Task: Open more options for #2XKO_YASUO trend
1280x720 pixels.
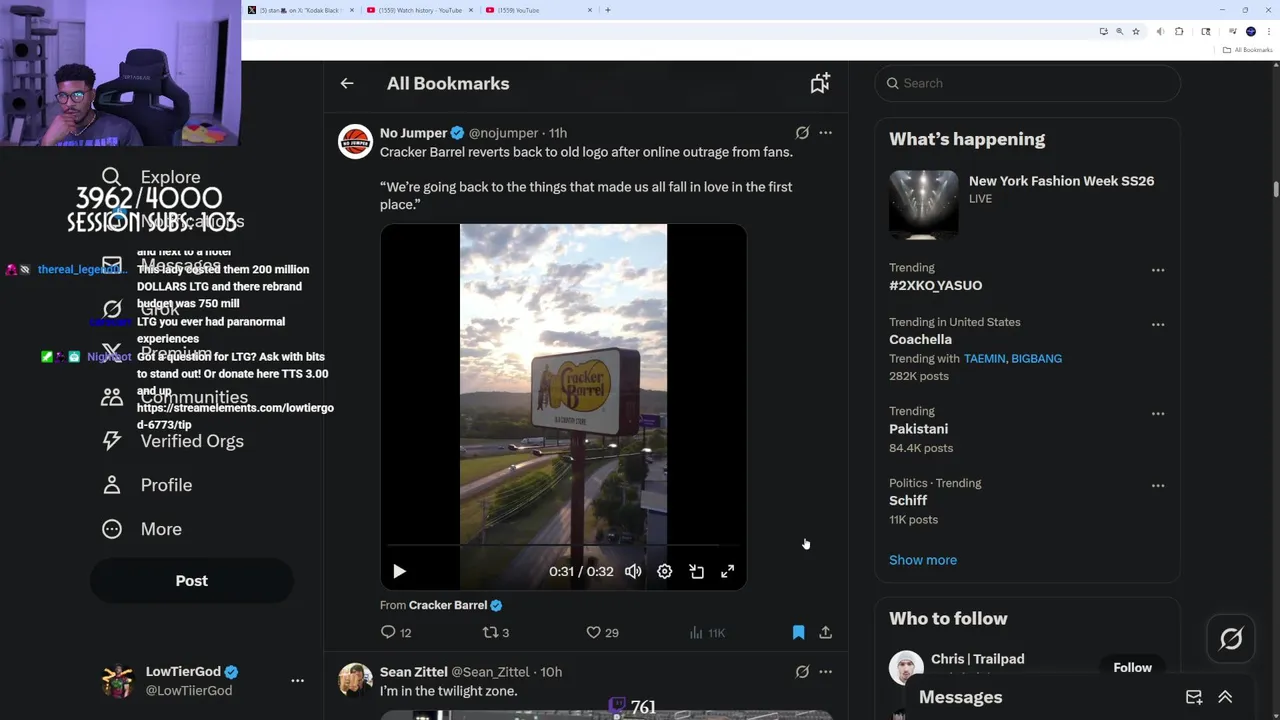Action: [1158, 270]
